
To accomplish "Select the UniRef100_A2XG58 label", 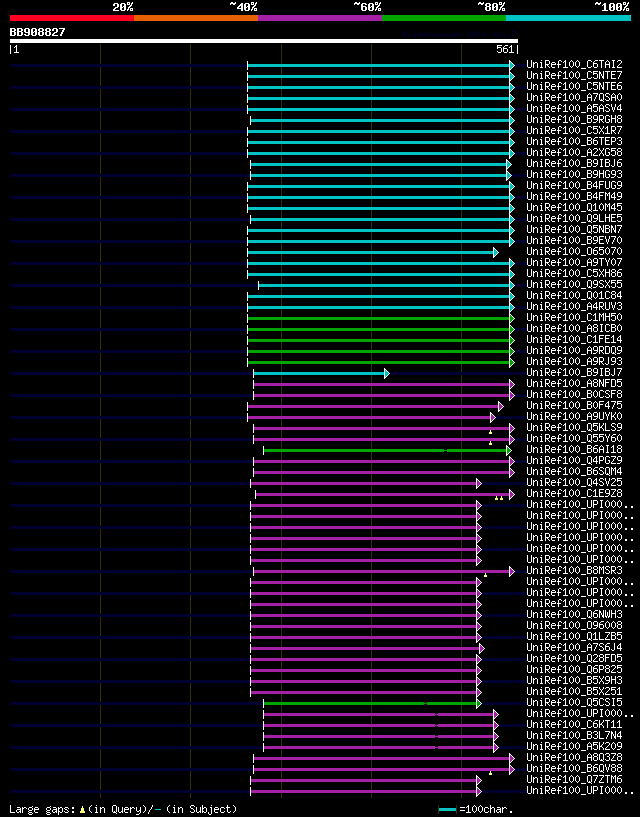I will point(574,152).
